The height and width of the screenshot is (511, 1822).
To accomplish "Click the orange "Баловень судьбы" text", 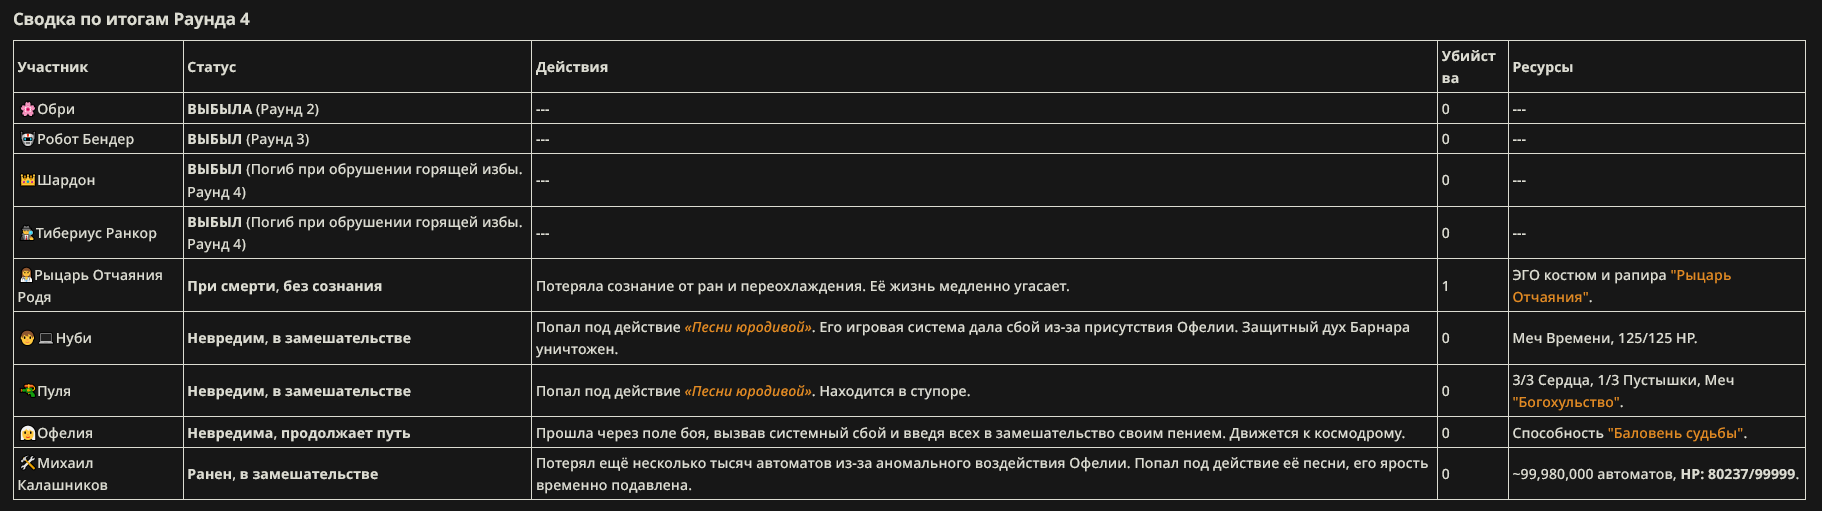I will (x=1675, y=433).
